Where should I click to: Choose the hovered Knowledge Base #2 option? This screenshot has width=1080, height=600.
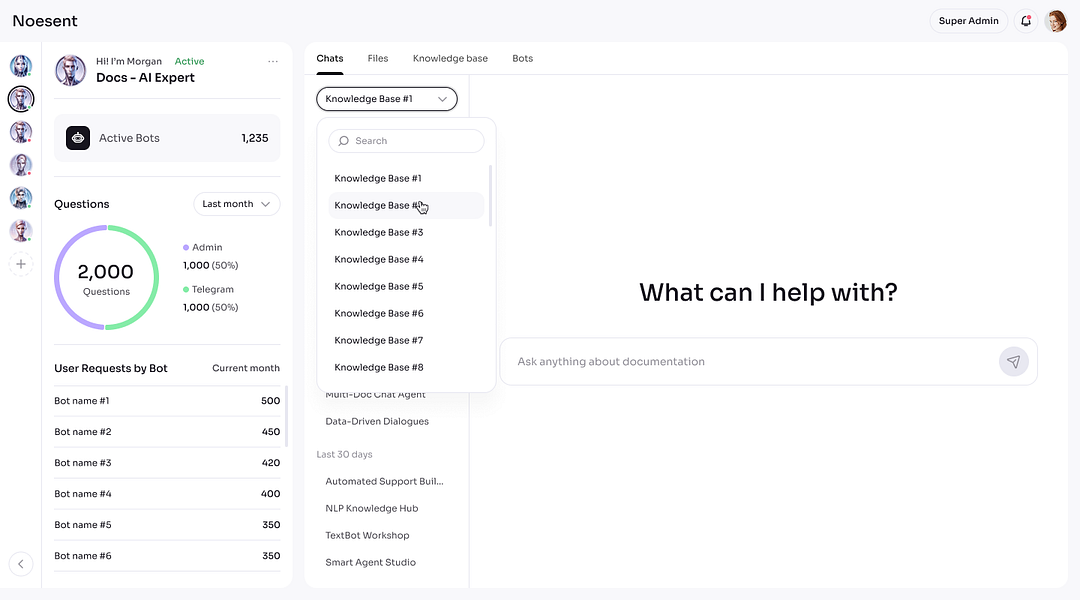click(x=406, y=205)
